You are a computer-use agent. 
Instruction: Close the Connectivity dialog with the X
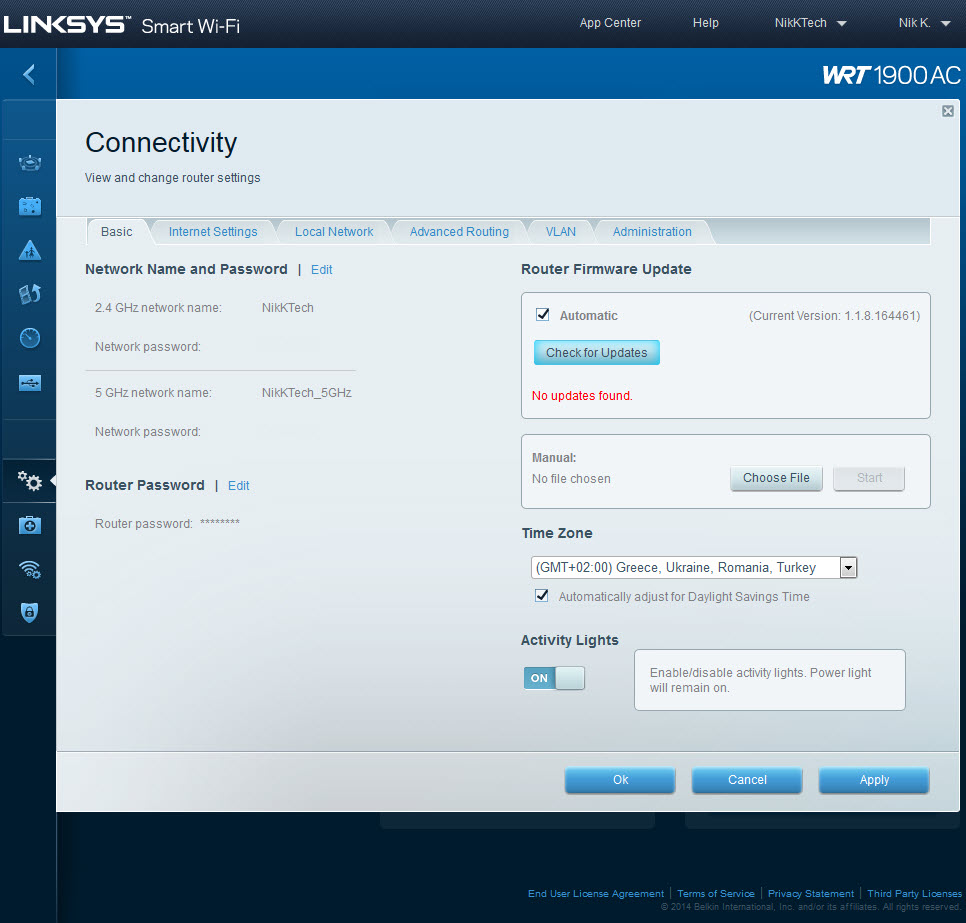[948, 111]
